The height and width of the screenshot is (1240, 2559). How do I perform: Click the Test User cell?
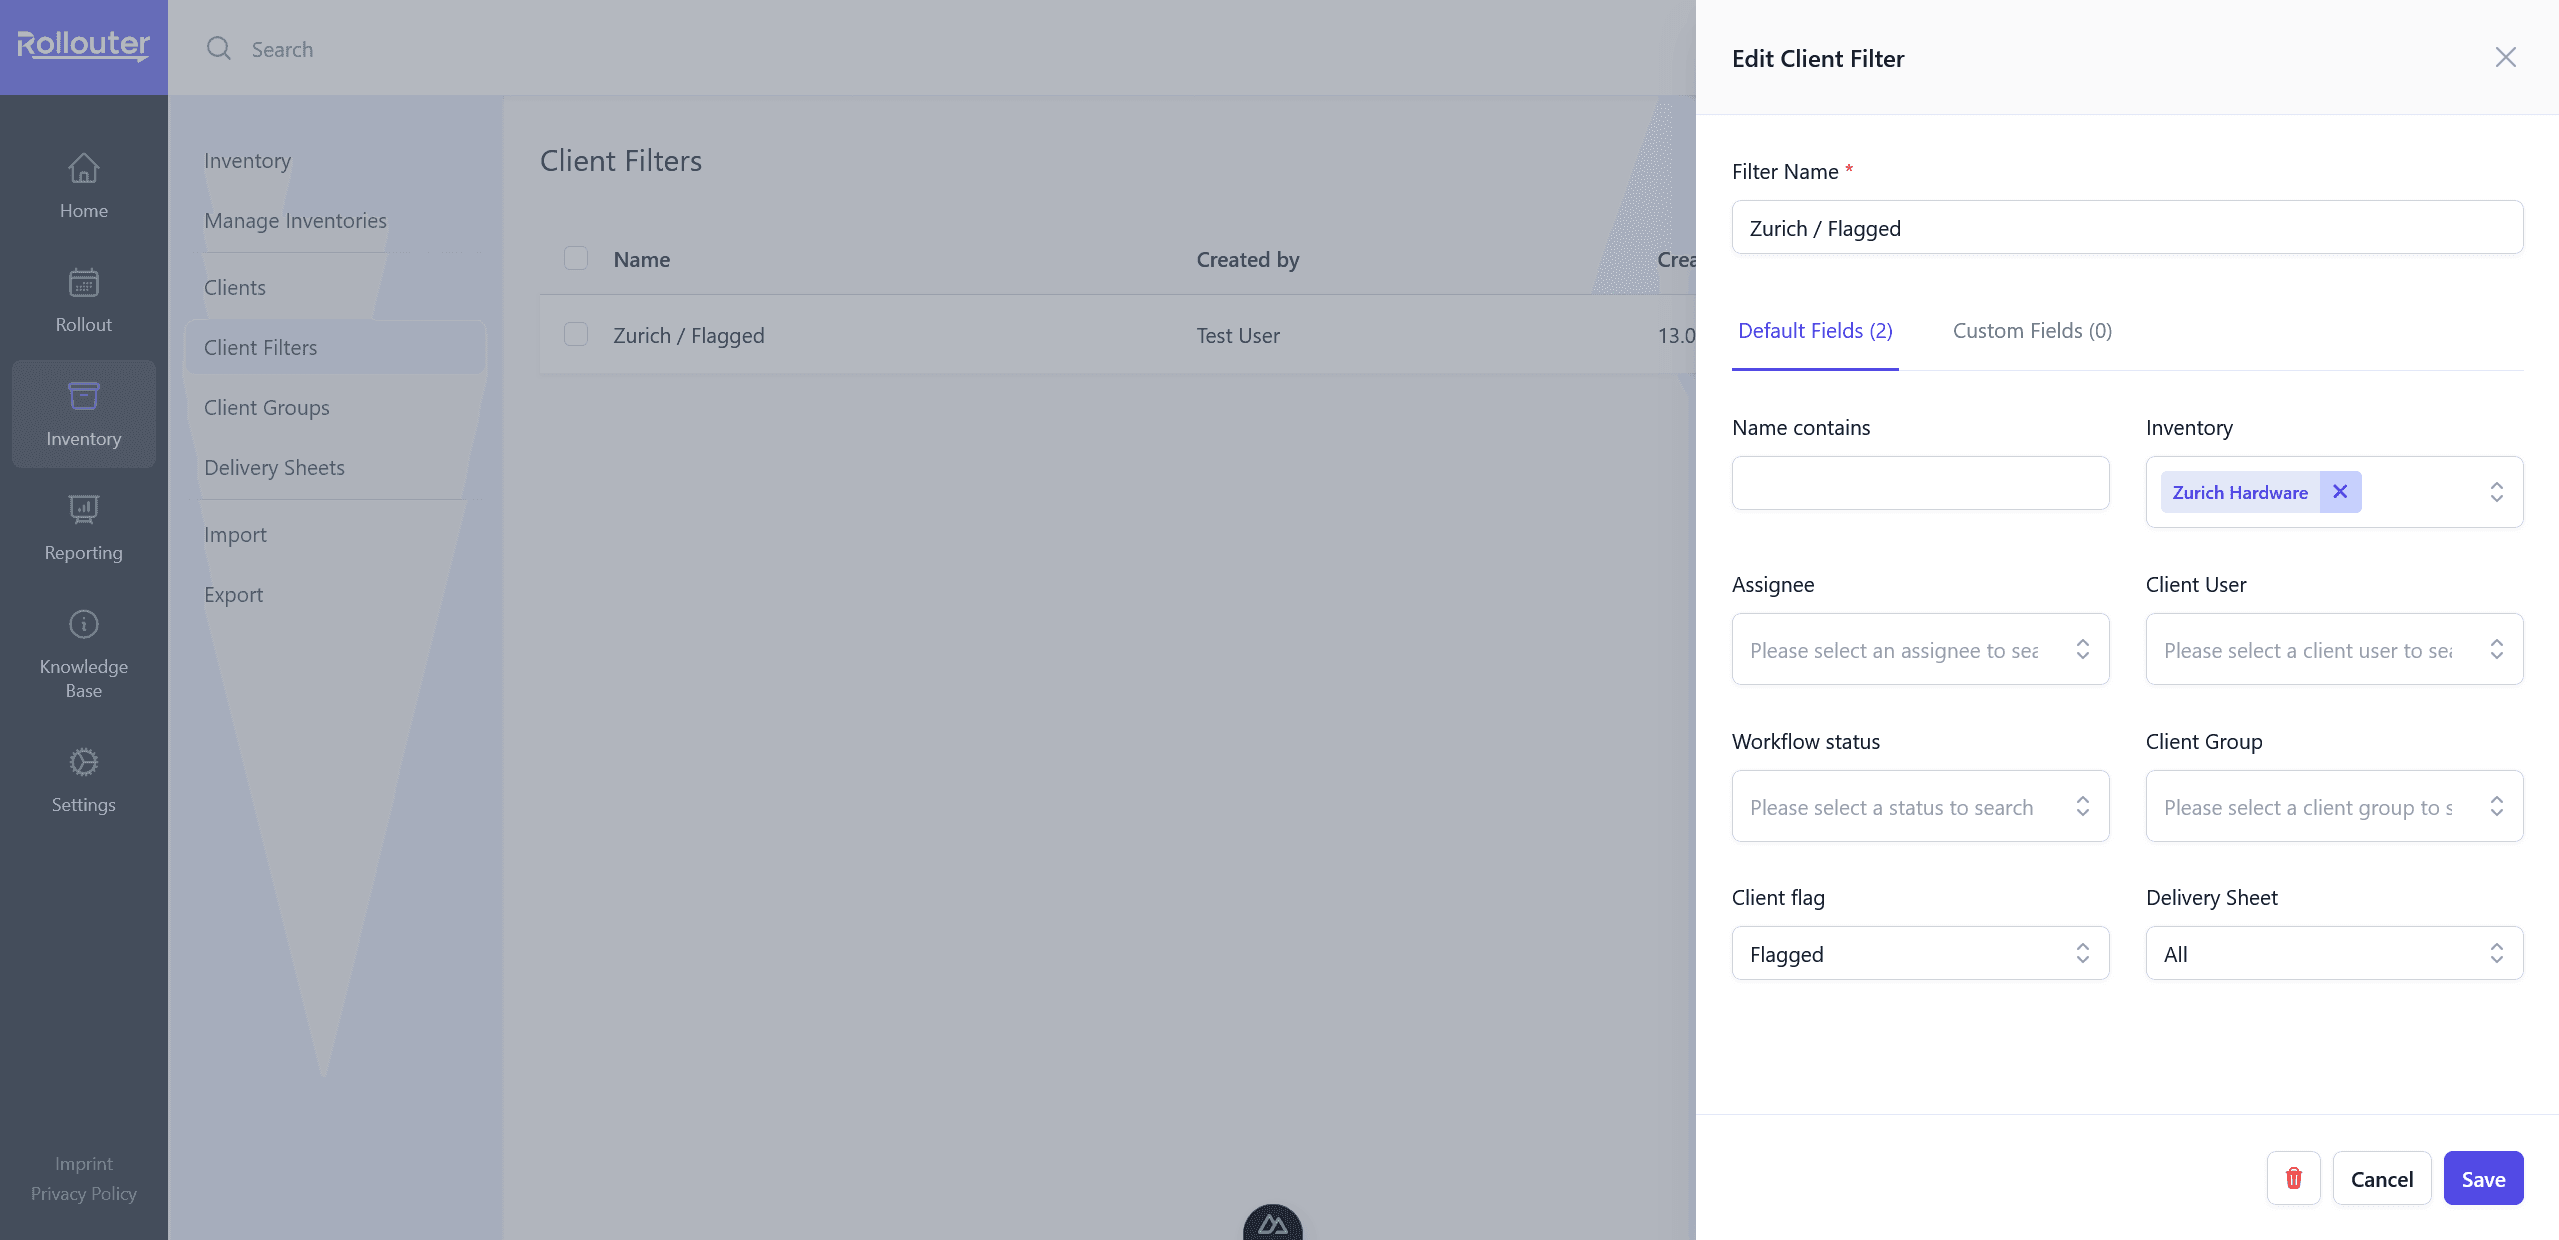click(1238, 335)
